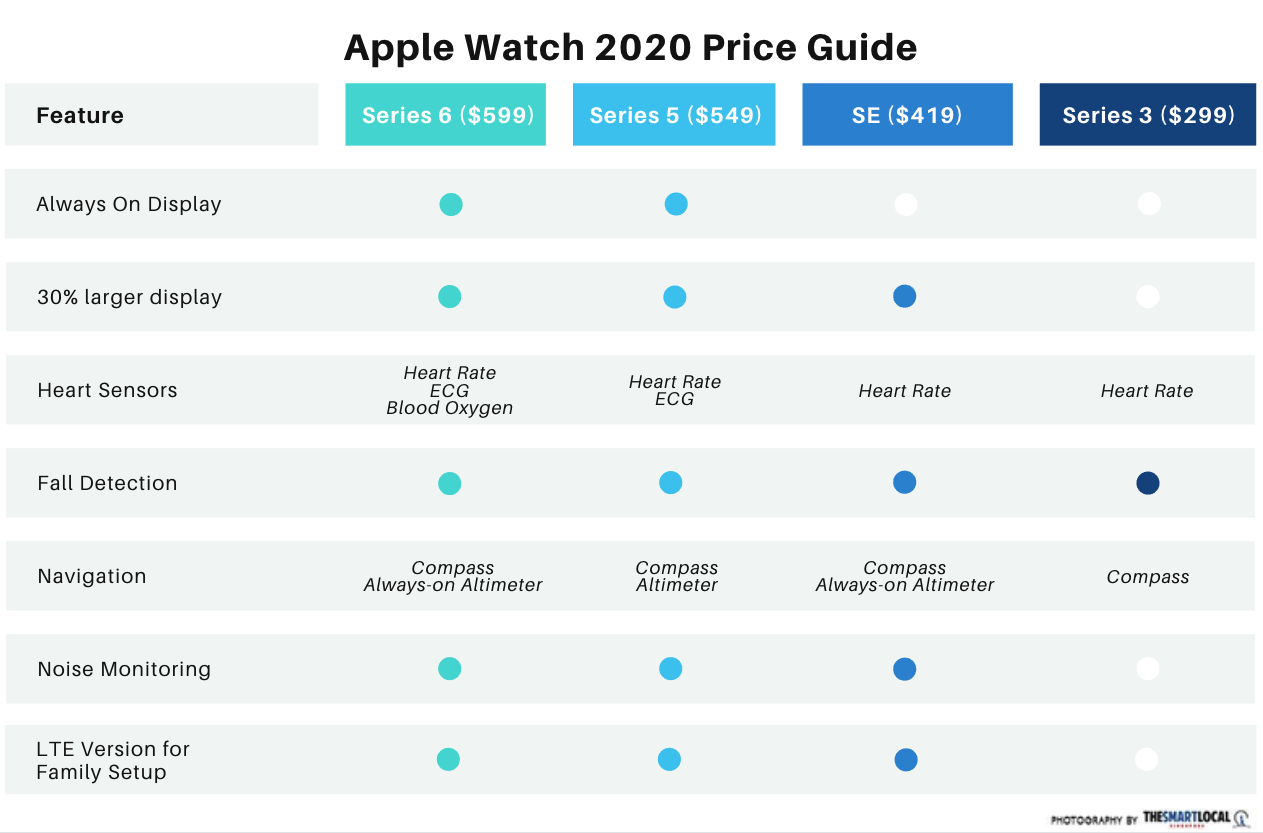This screenshot has height=833, width=1263.
Task: Toggle empty Series 3 Noise Monitoring circle
Action: [1148, 668]
